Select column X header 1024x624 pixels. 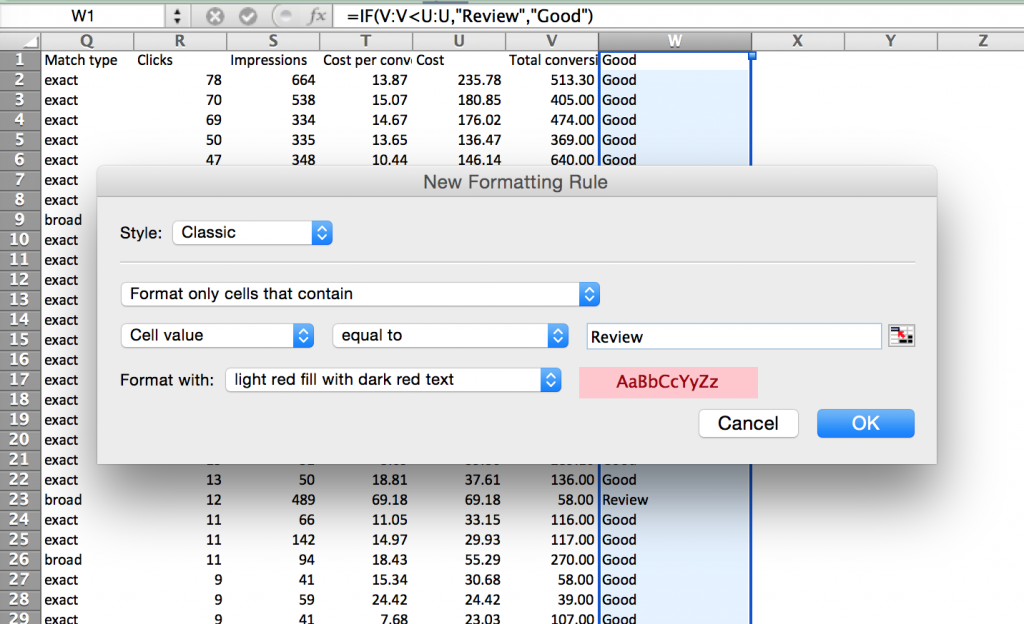click(x=797, y=41)
